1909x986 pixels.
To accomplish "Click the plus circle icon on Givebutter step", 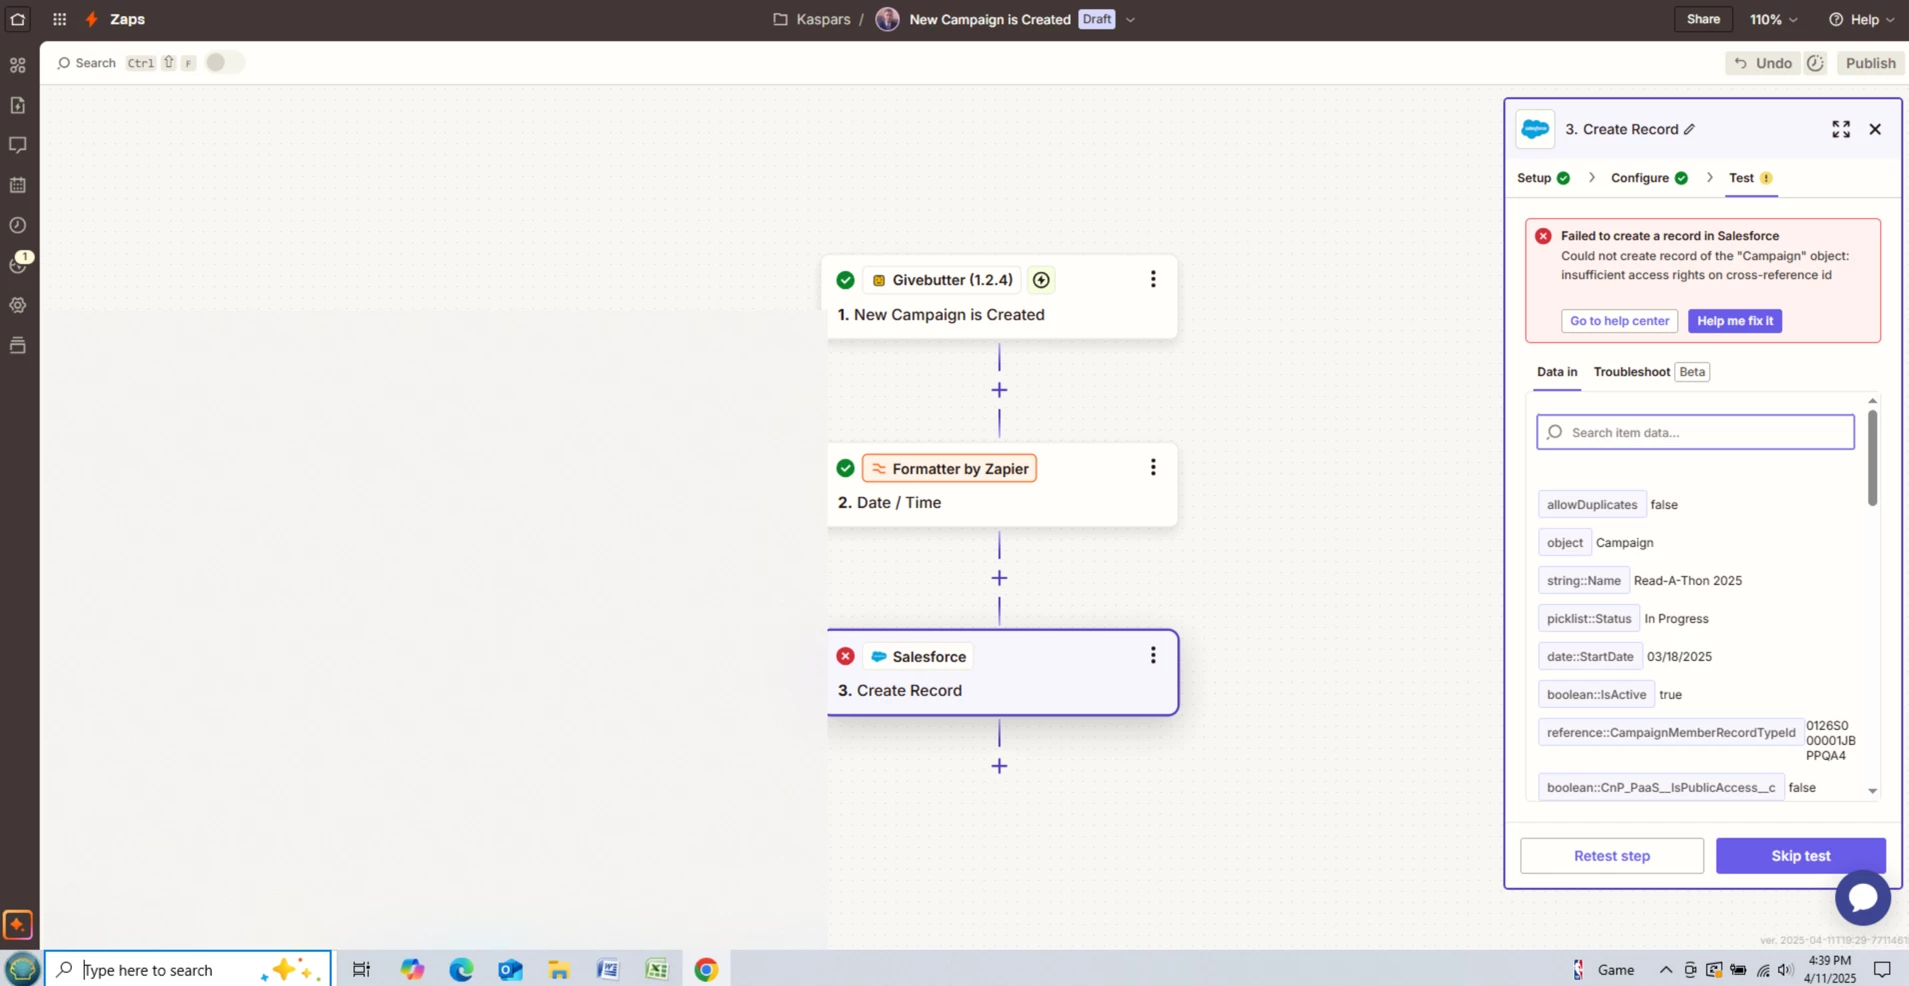I will (1041, 280).
